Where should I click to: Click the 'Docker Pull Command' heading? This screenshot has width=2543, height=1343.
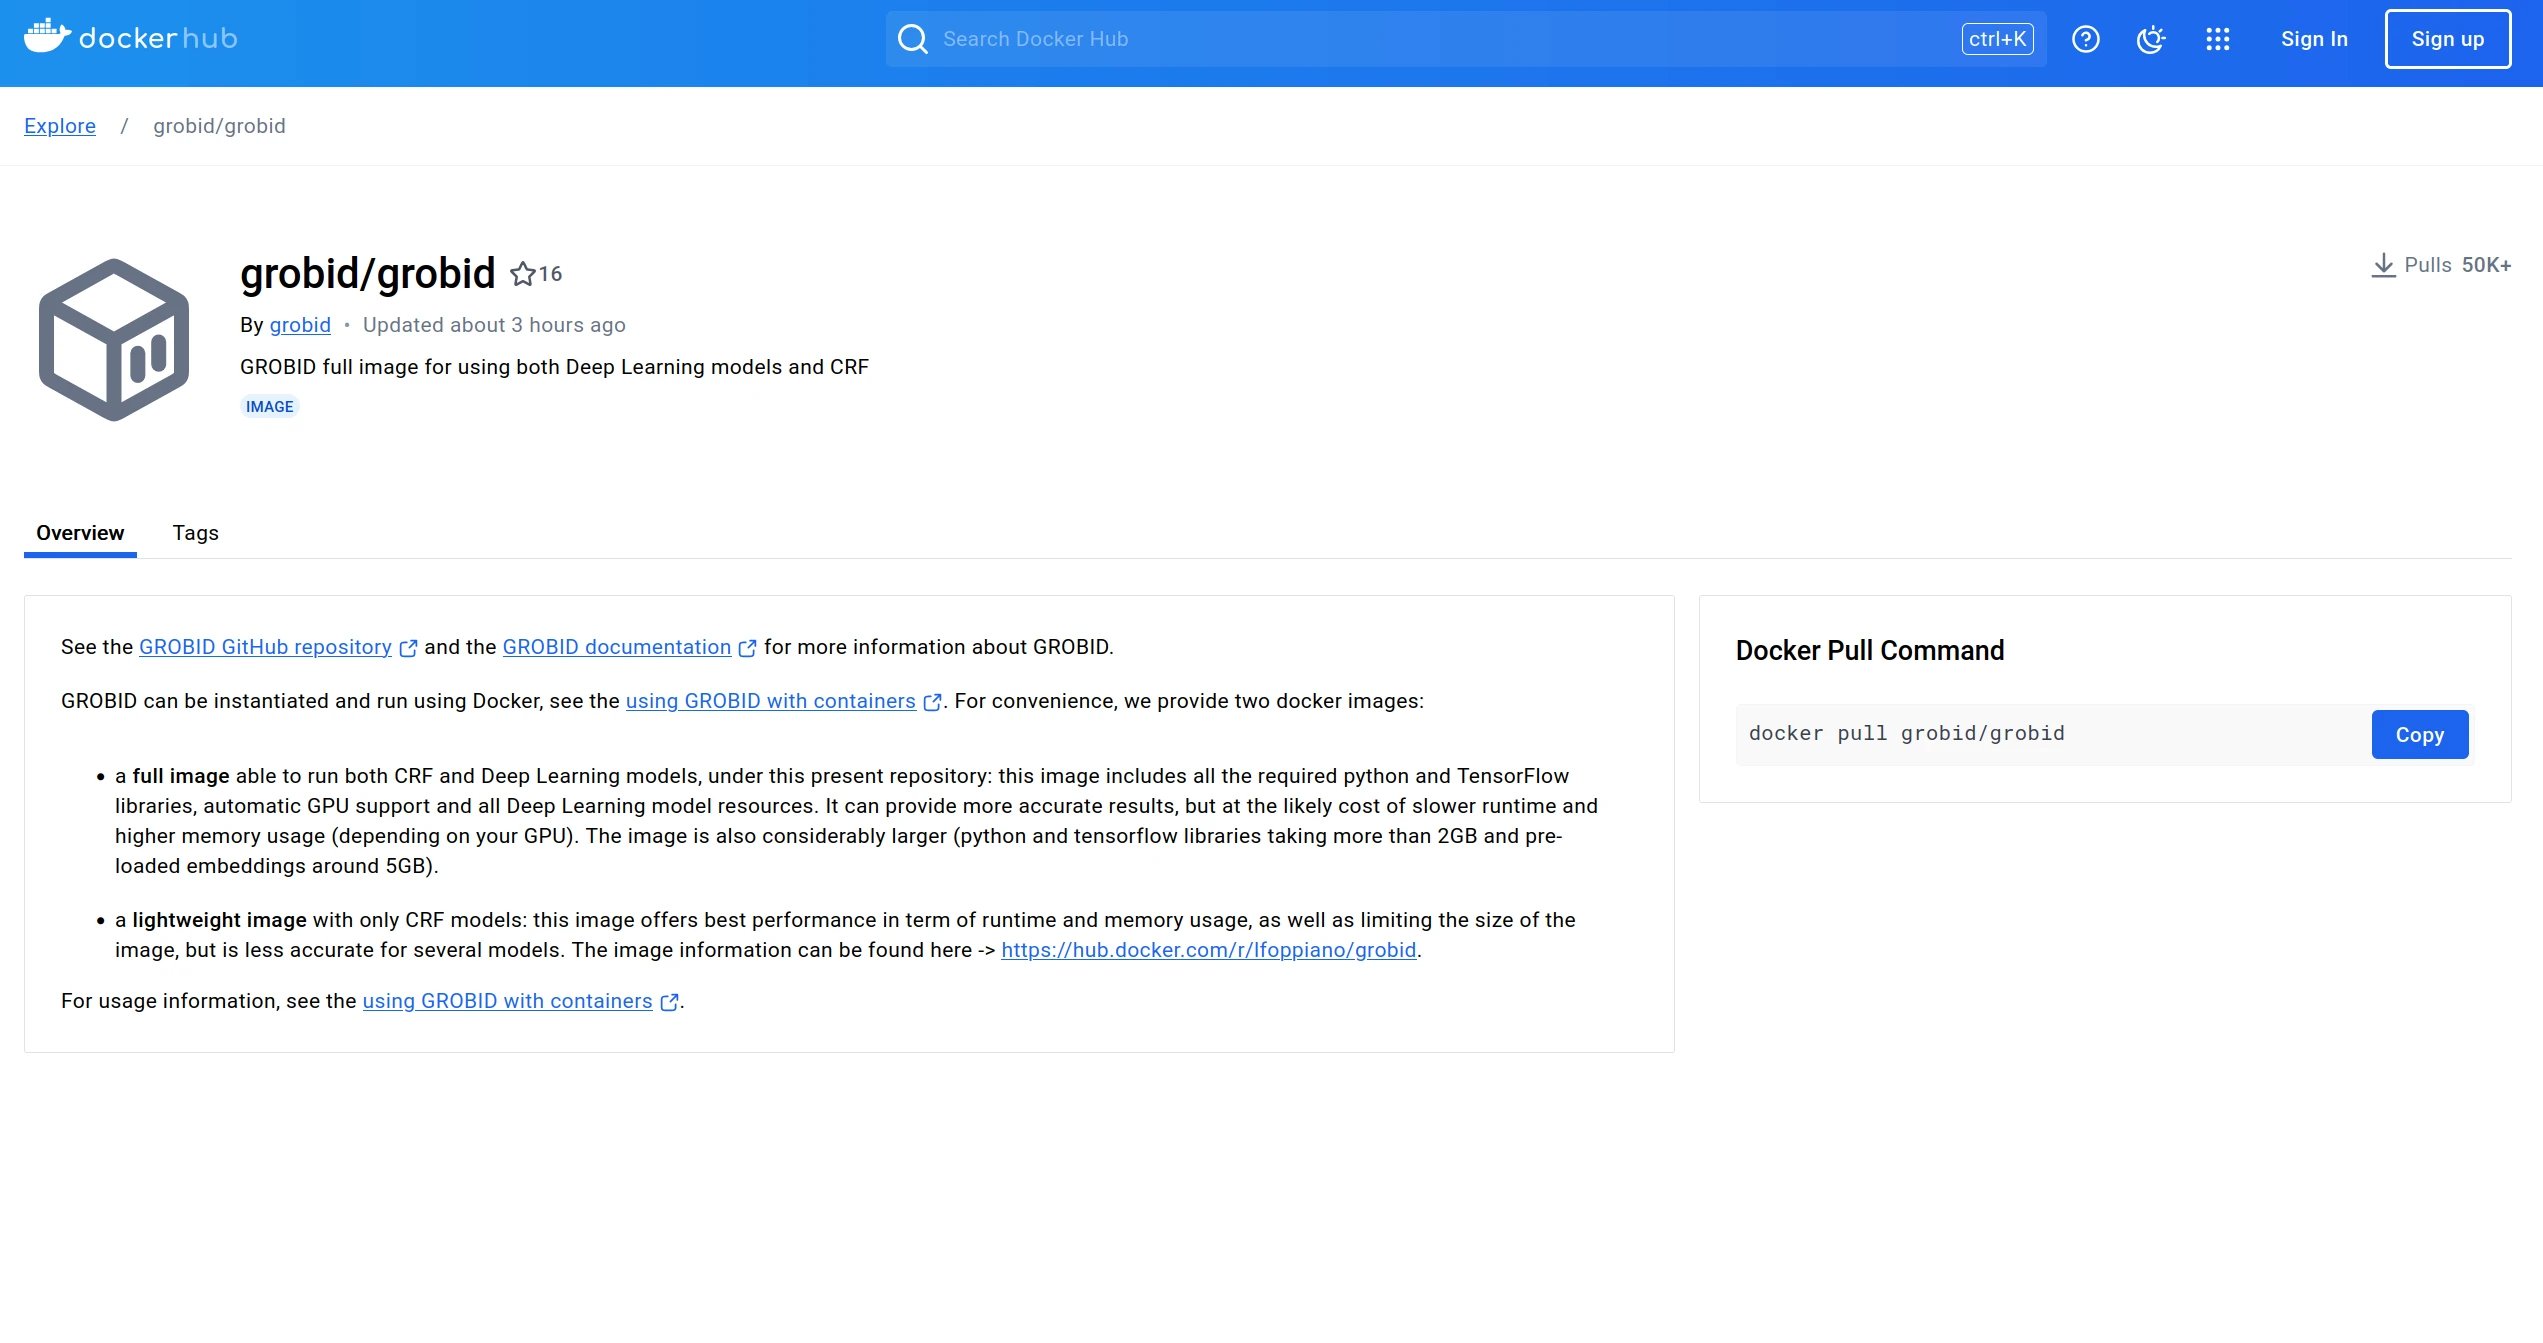1870,650
